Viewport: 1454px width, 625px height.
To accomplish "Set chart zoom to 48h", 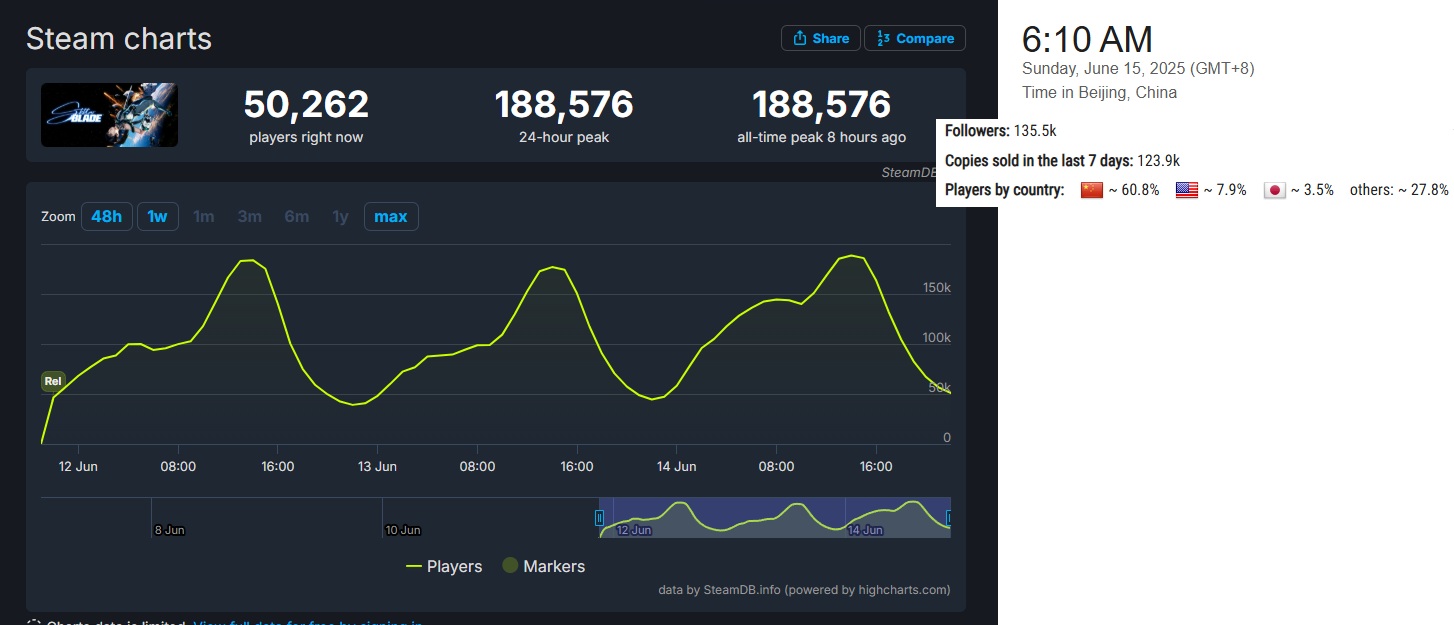I will click(106, 216).
